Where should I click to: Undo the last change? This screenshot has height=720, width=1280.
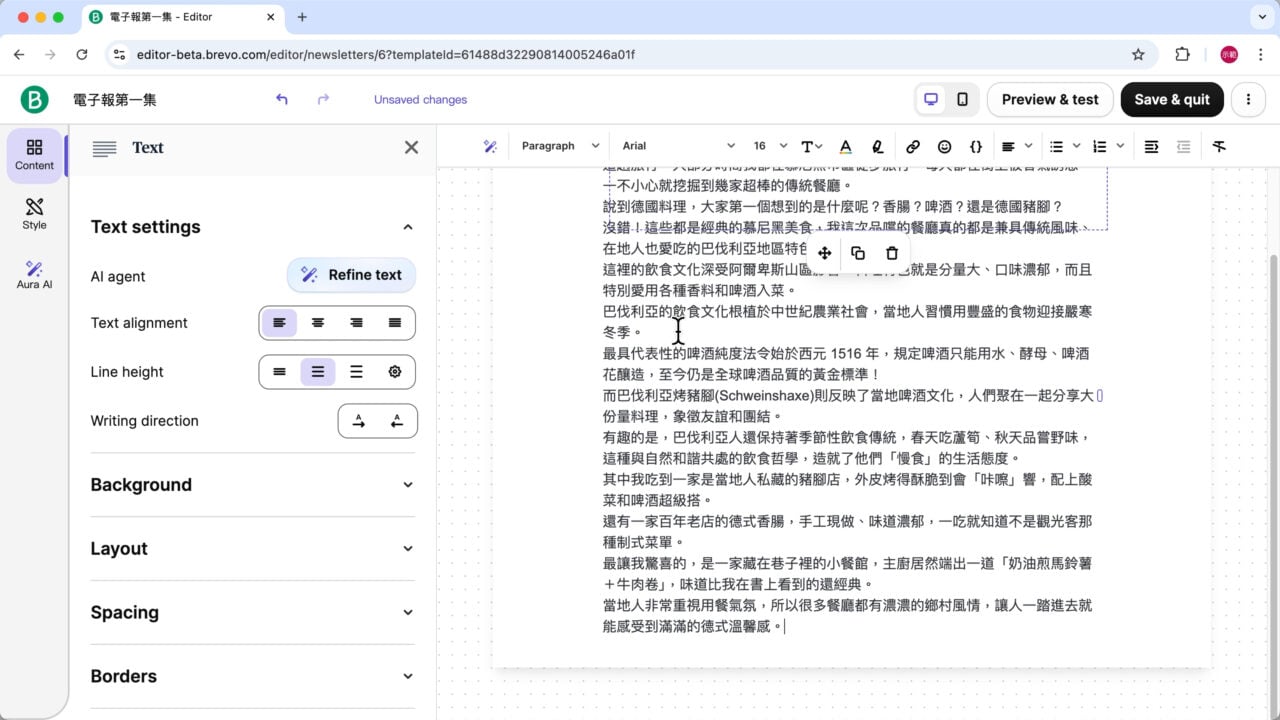click(x=282, y=99)
